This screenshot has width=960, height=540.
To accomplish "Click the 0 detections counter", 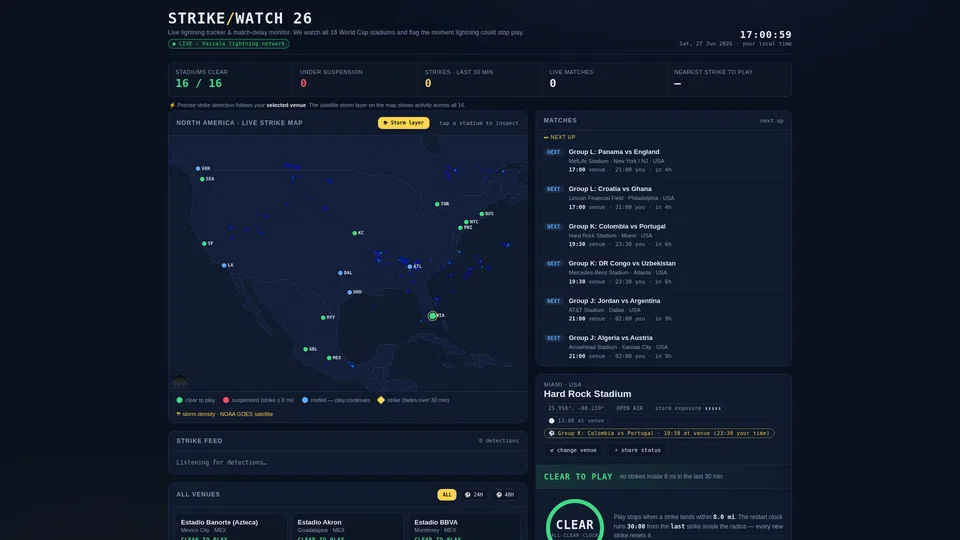I will (x=498, y=441).
